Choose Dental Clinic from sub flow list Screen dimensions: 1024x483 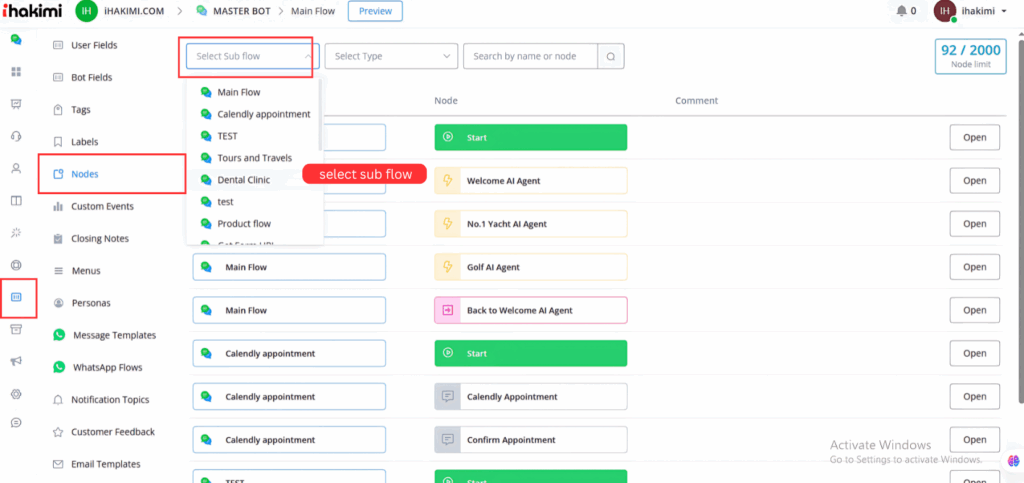[x=243, y=180]
